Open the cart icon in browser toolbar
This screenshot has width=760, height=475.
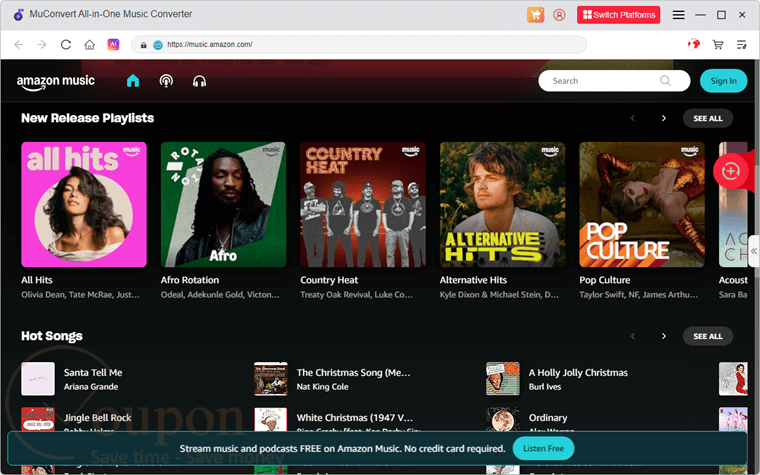point(718,45)
